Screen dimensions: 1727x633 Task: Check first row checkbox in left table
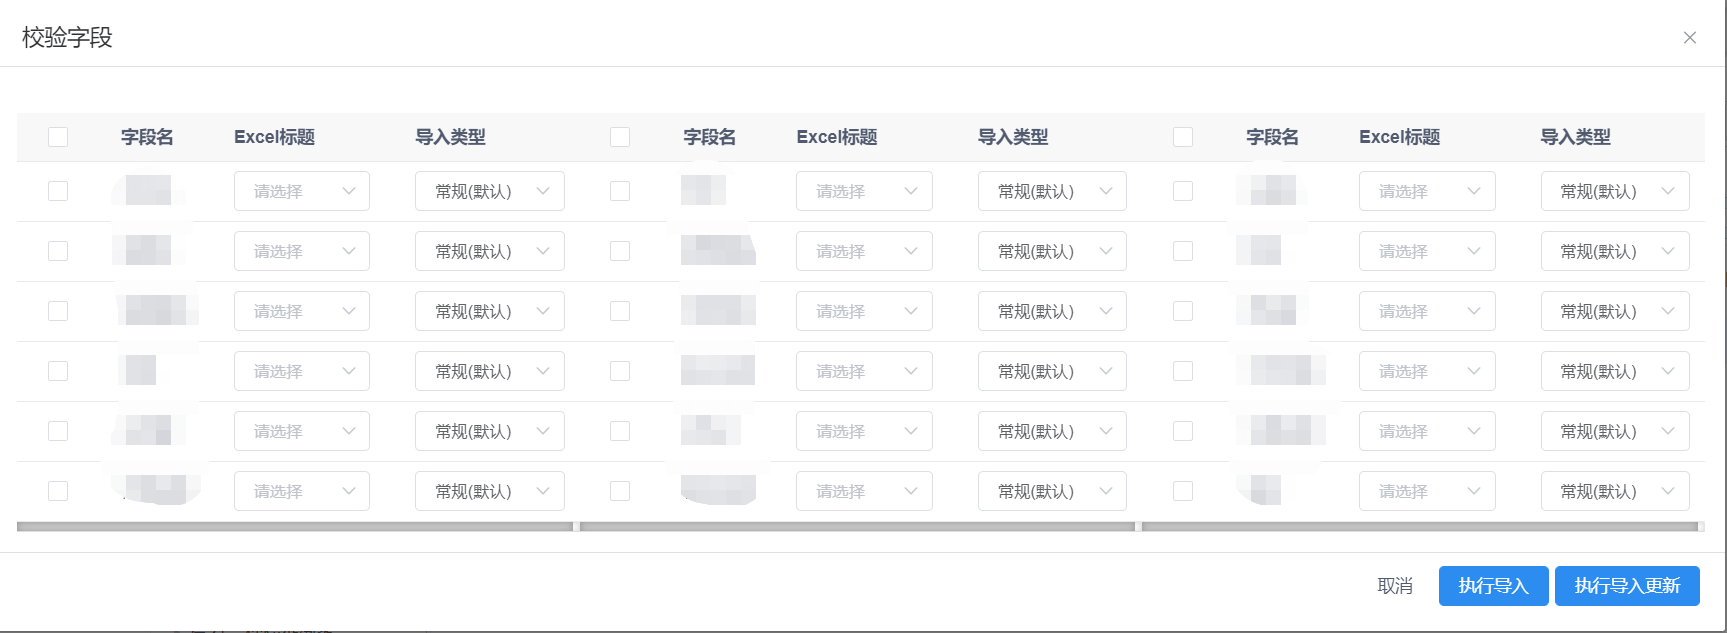58,191
